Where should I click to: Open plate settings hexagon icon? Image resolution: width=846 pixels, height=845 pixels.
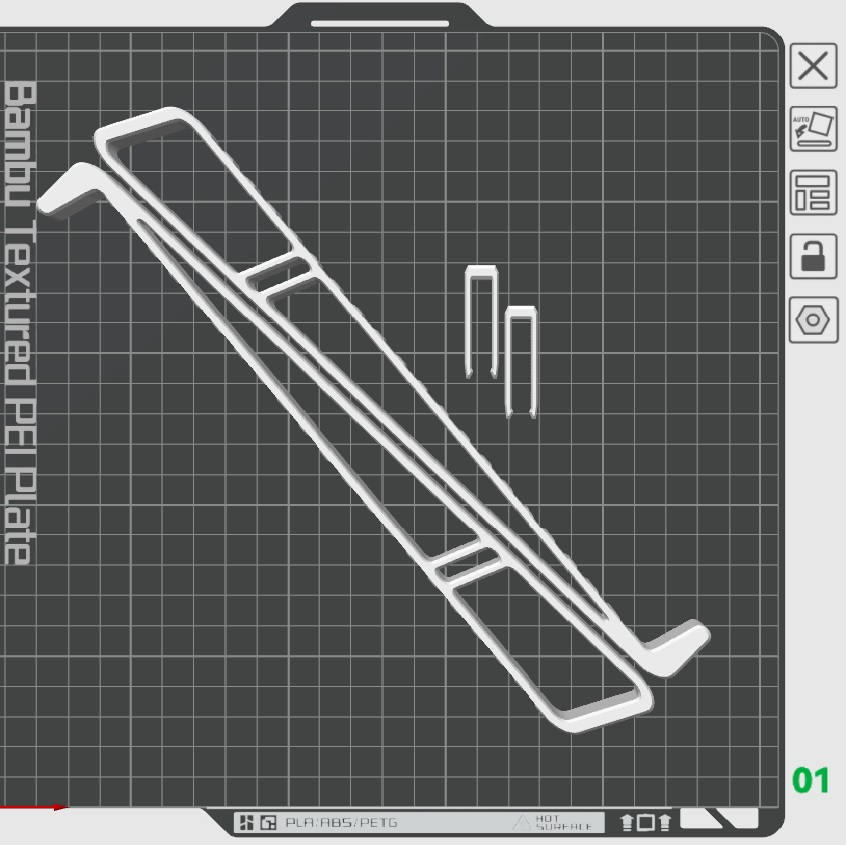[x=813, y=320]
